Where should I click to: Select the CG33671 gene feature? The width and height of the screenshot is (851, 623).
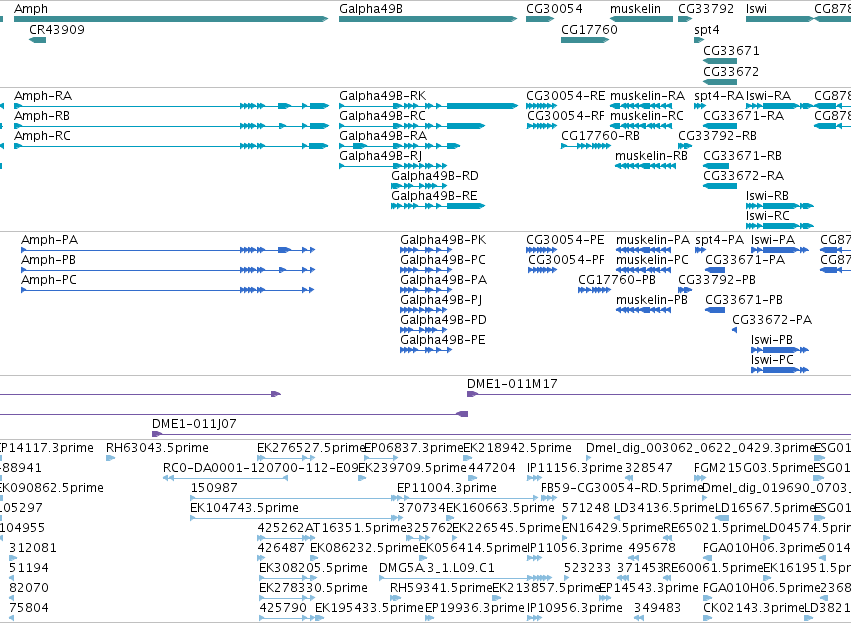tap(720, 61)
